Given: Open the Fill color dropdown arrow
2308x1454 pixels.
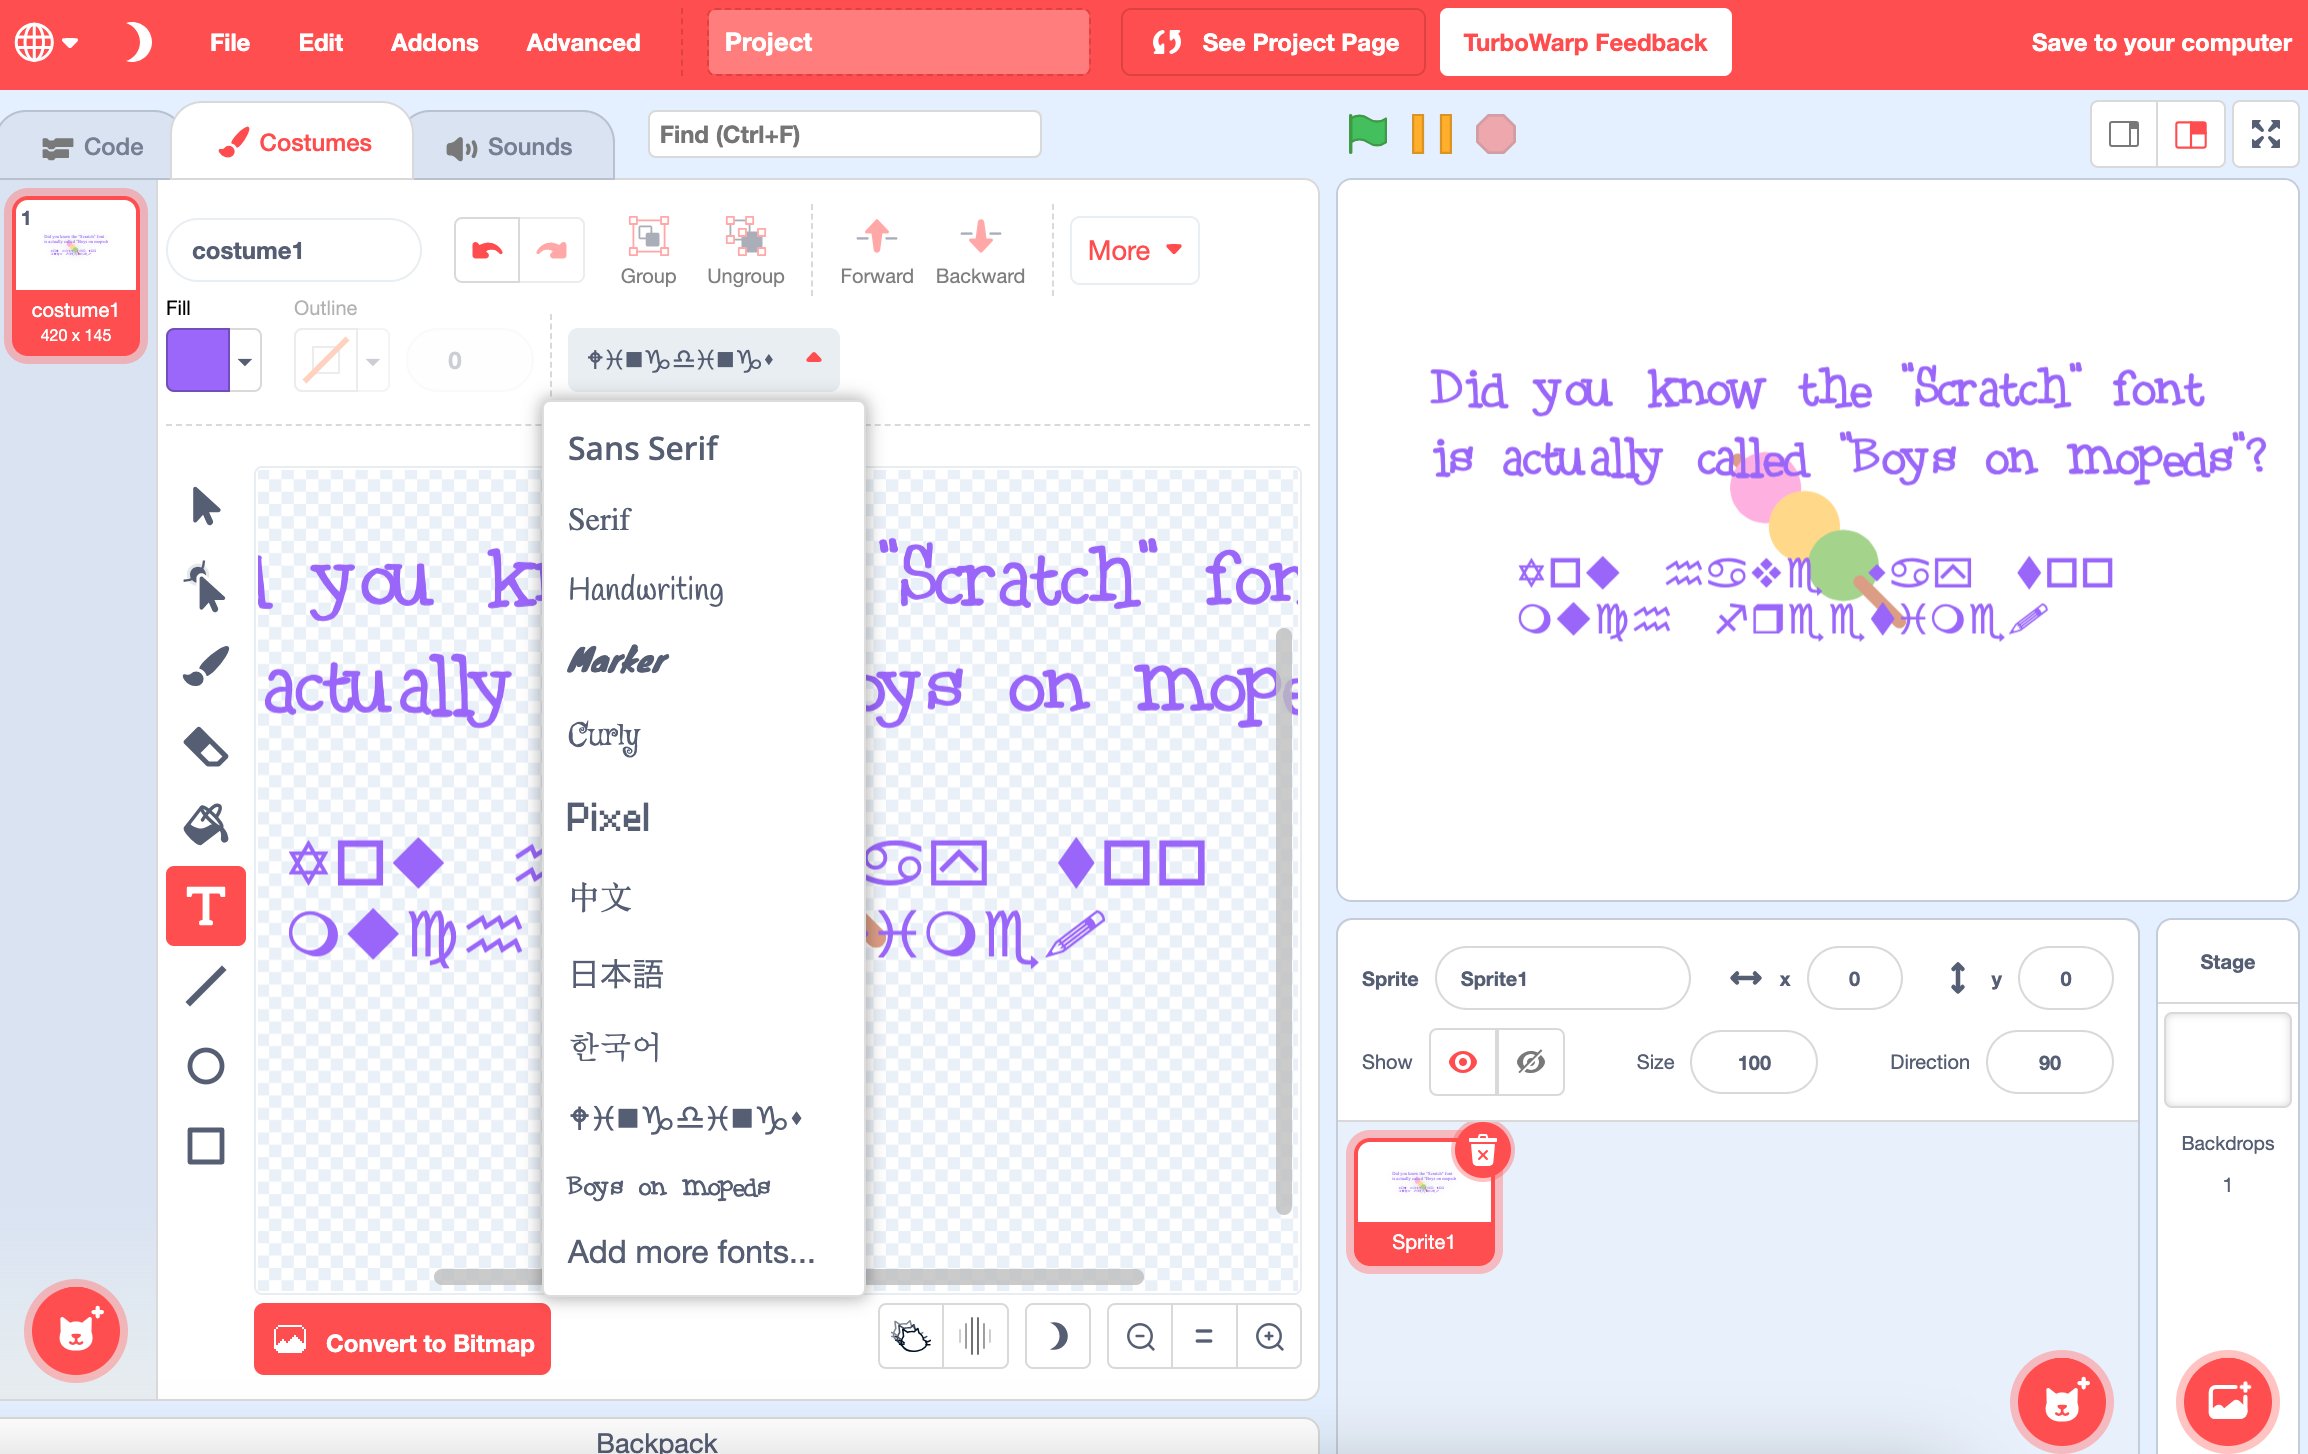Looking at the screenshot, I should coord(245,361).
